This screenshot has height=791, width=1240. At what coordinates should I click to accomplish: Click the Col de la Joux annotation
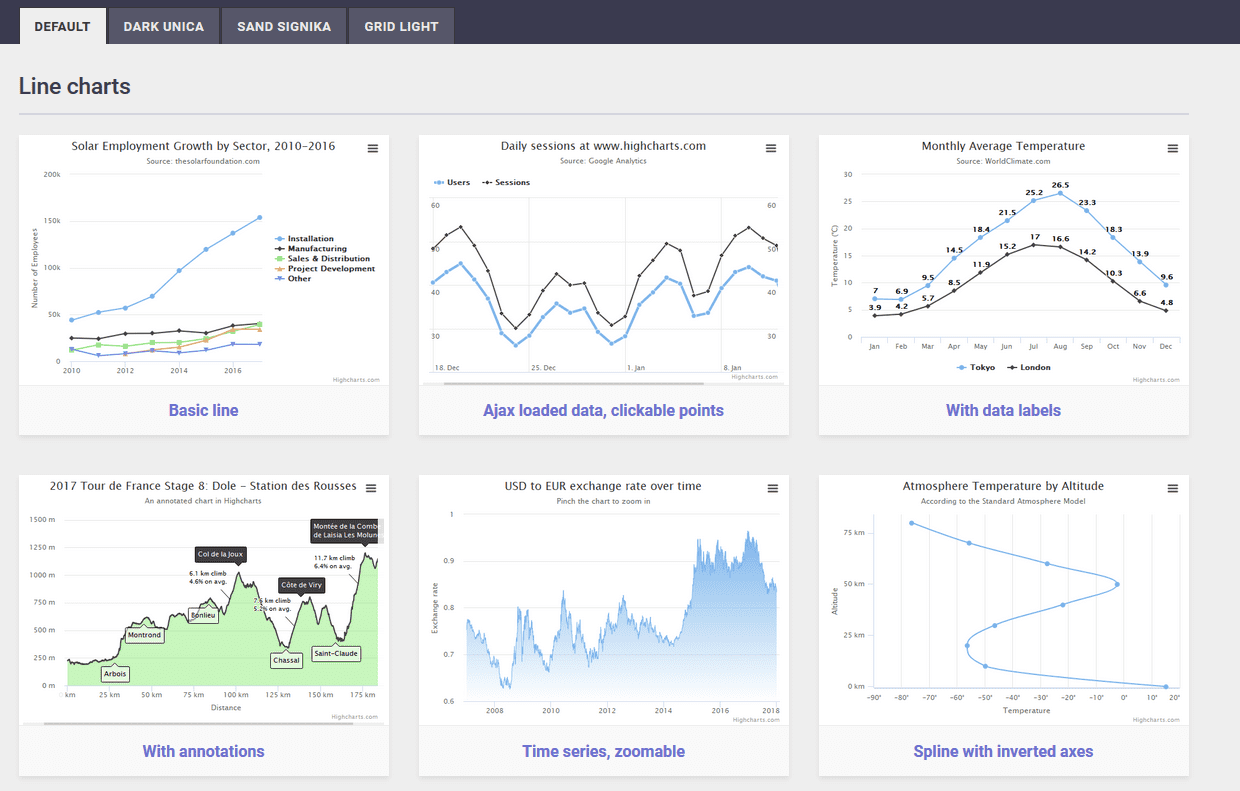coord(220,554)
